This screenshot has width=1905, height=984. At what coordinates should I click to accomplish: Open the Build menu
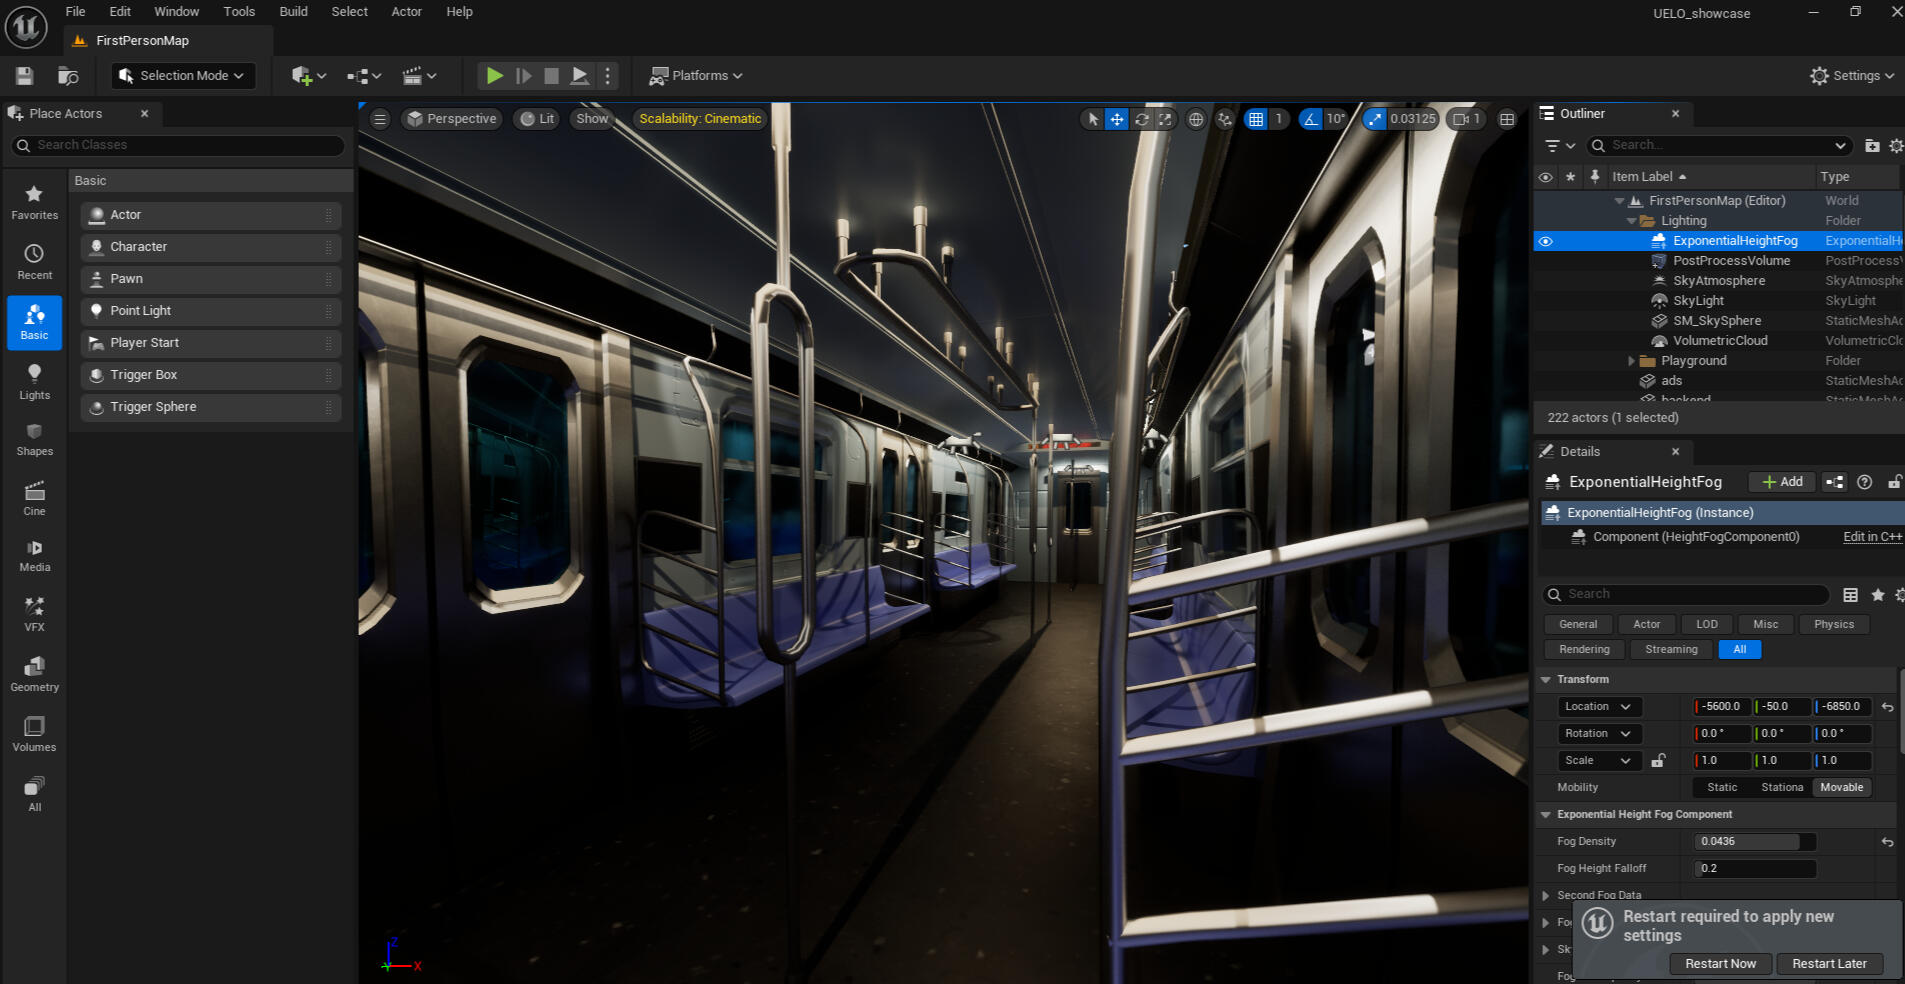tap(293, 12)
